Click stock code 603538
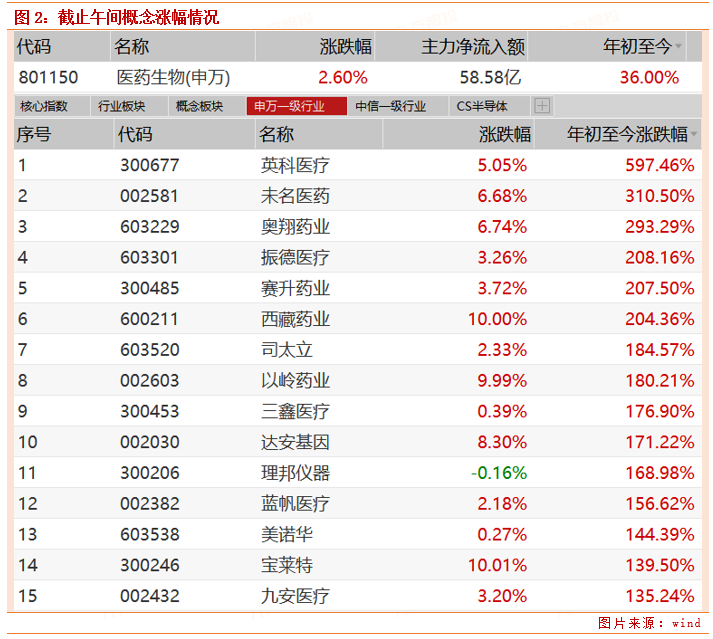The height and width of the screenshot is (639, 713). (150, 534)
